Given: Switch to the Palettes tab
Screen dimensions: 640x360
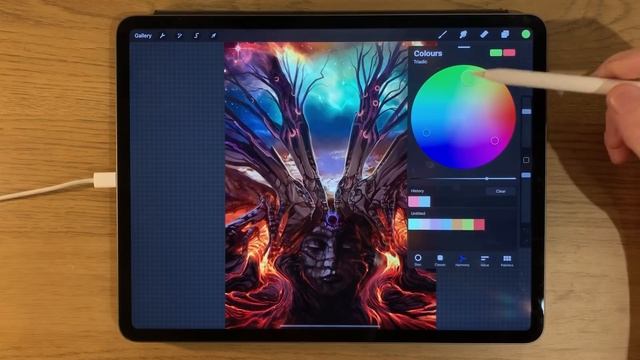Looking at the screenshot, I should 507,260.
